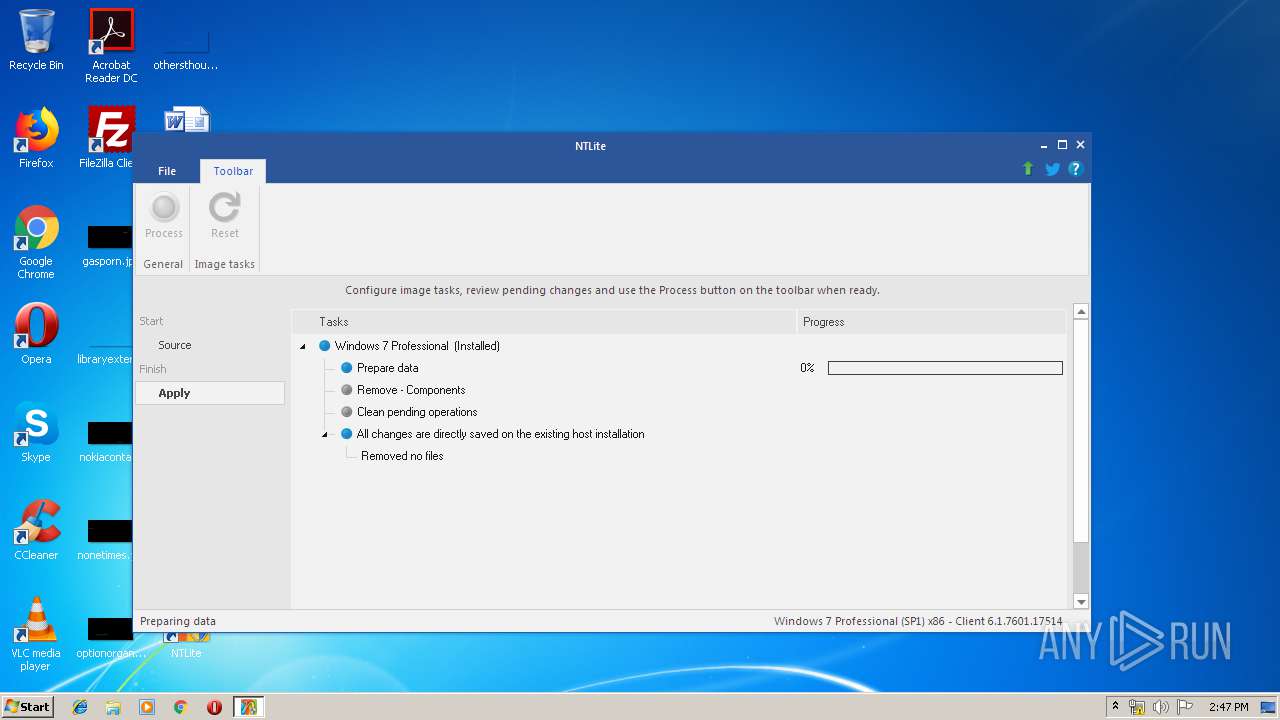The height and width of the screenshot is (720, 1280).
Task: Open the Skype desktop shortcut
Action: pyautogui.click(x=36, y=432)
